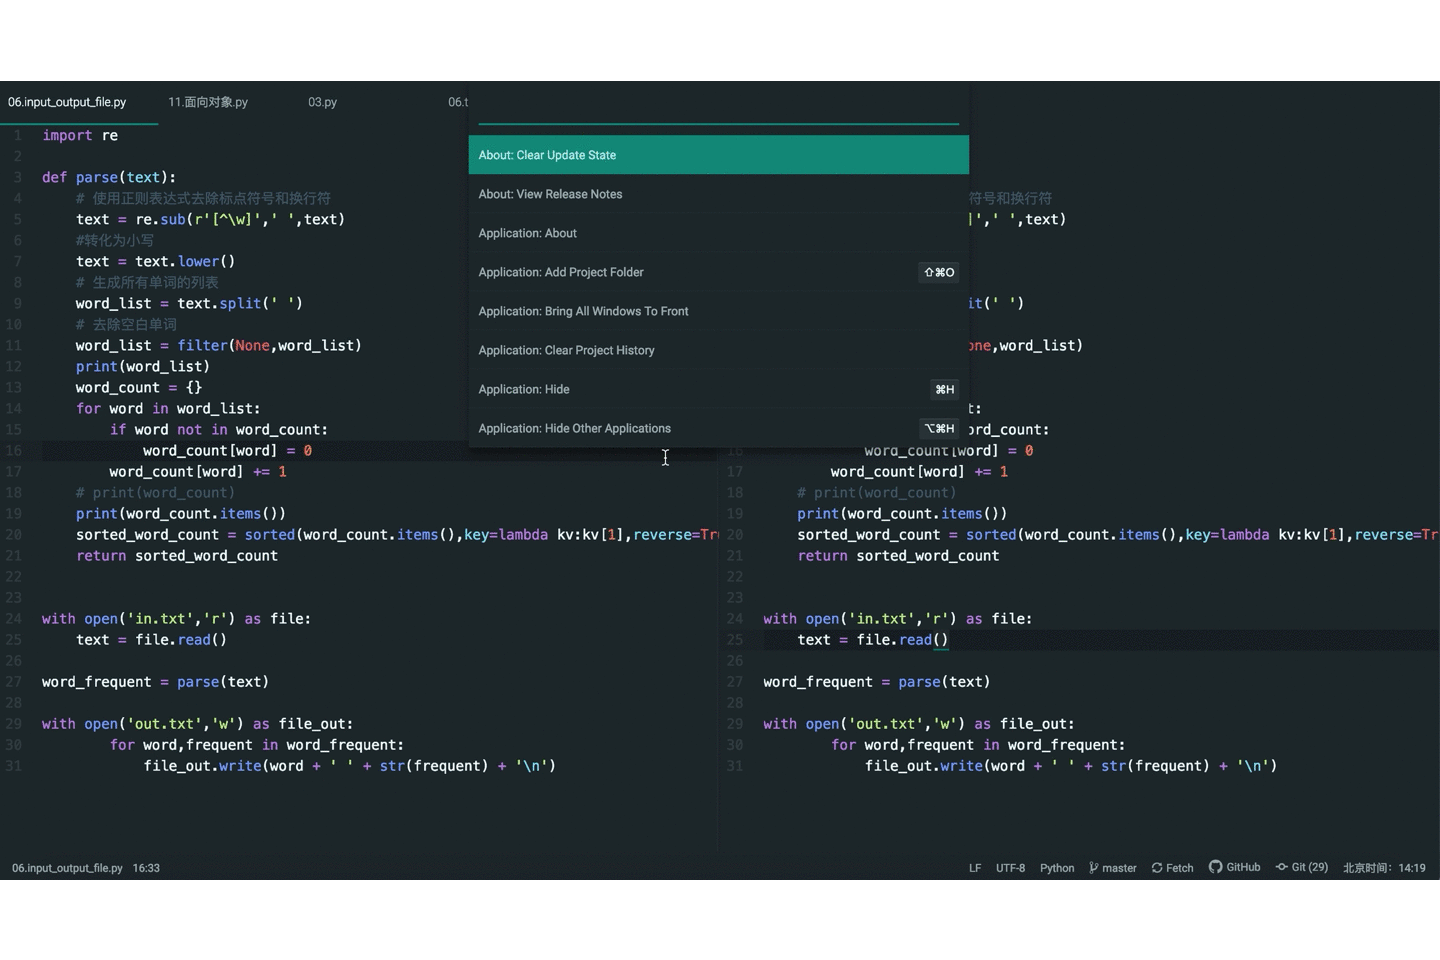
Task: Choose Application: Clear Project History
Action: tap(718, 350)
